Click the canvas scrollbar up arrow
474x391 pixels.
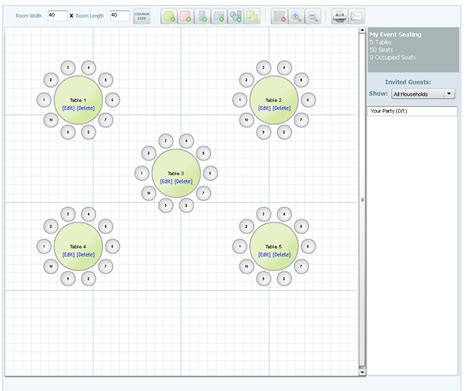(x=362, y=30)
